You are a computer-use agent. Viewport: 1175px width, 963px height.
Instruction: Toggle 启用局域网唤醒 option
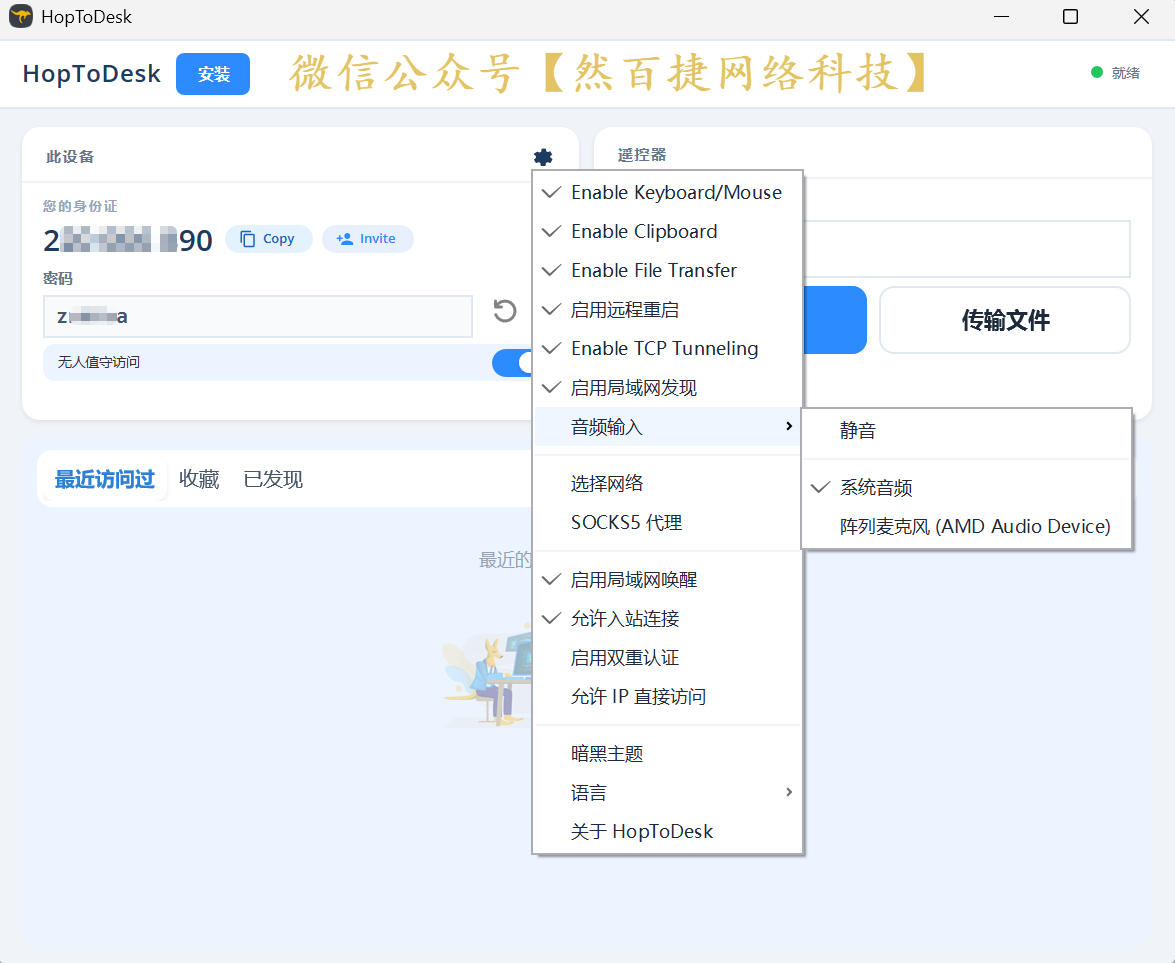pyautogui.click(x=668, y=579)
